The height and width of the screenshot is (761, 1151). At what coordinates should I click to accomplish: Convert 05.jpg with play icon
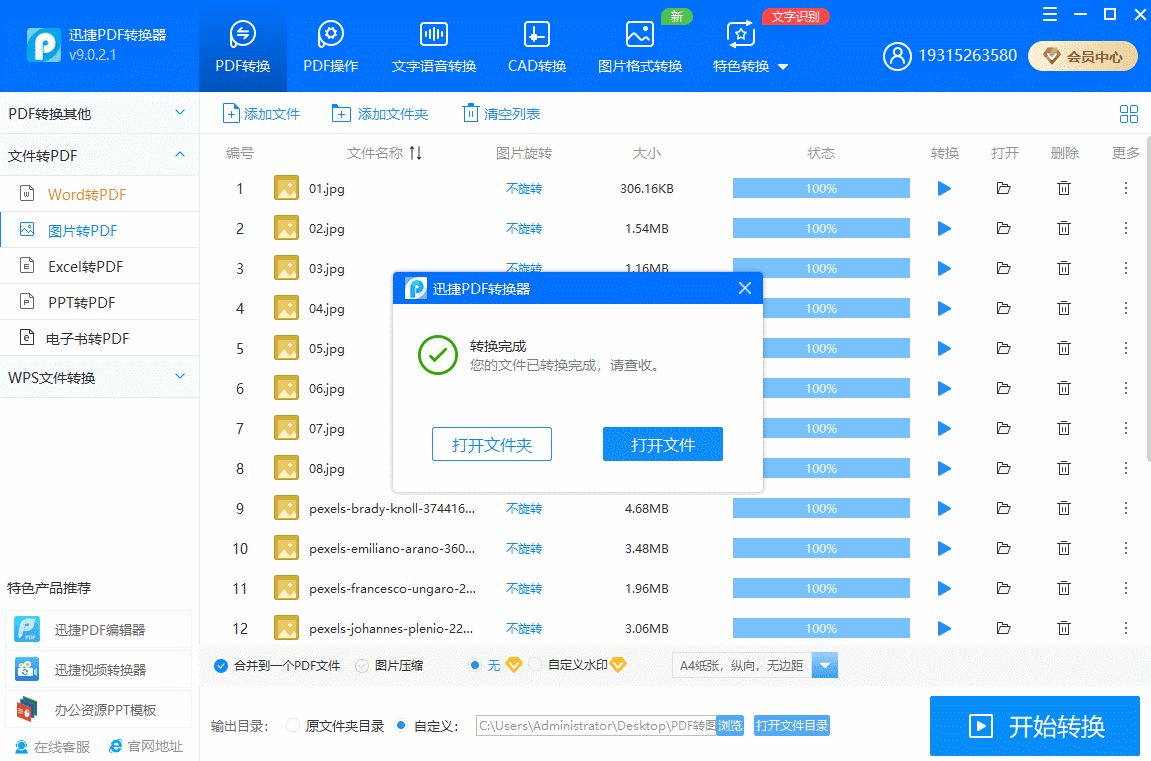944,349
